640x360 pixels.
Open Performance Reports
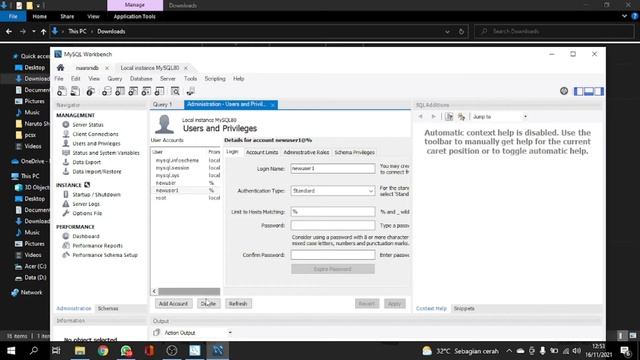[97, 245]
